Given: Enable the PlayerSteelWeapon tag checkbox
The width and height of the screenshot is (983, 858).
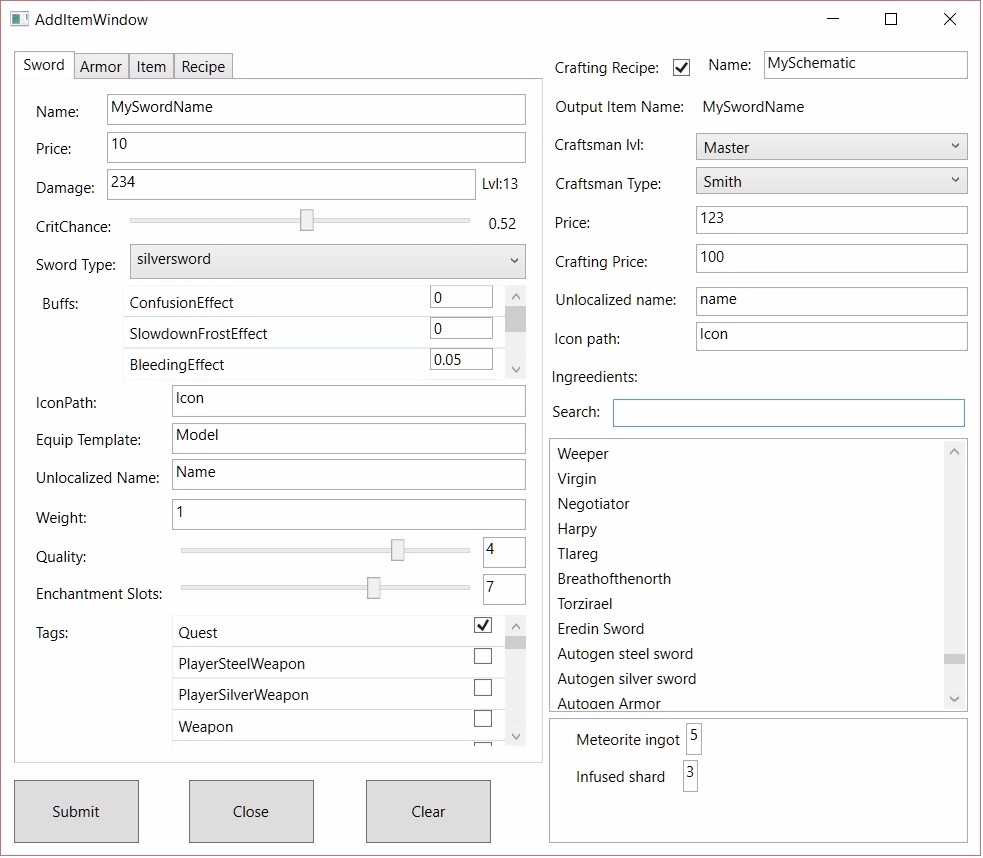Looking at the screenshot, I should (x=483, y=656).
